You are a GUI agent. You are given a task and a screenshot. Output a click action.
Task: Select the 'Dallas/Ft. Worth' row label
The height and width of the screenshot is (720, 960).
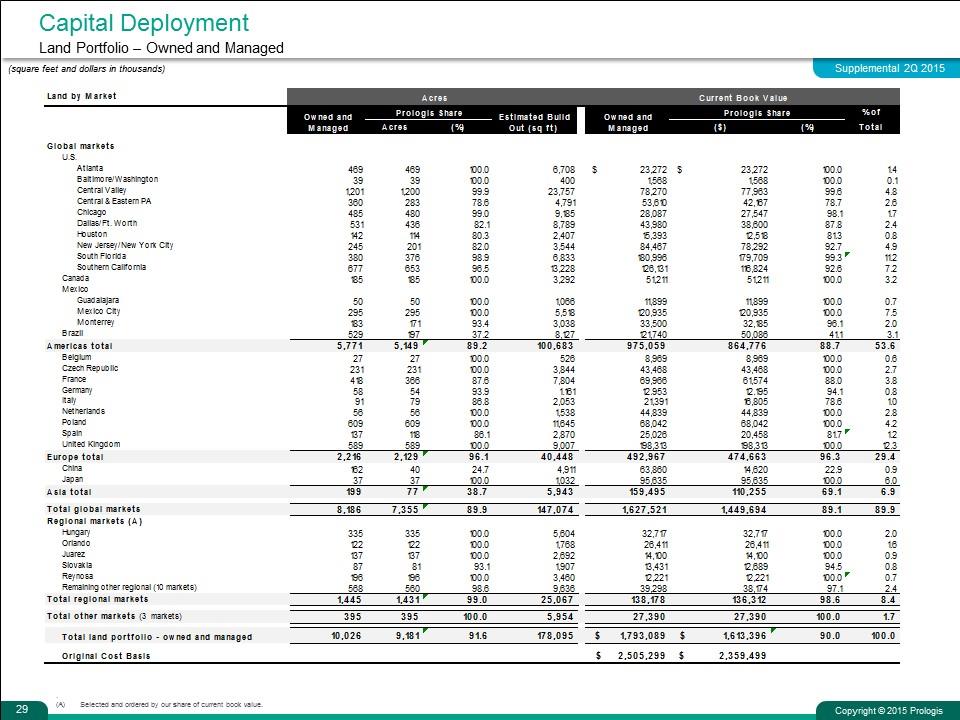coord(107,223)
